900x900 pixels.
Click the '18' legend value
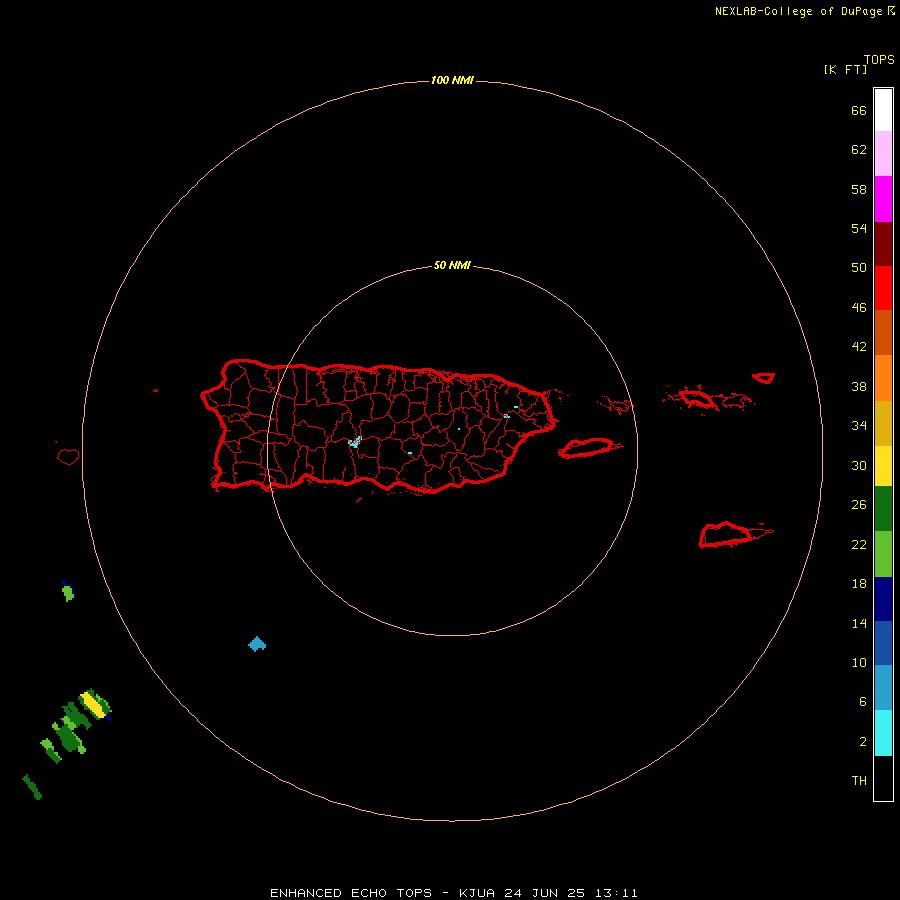(859, 584)
